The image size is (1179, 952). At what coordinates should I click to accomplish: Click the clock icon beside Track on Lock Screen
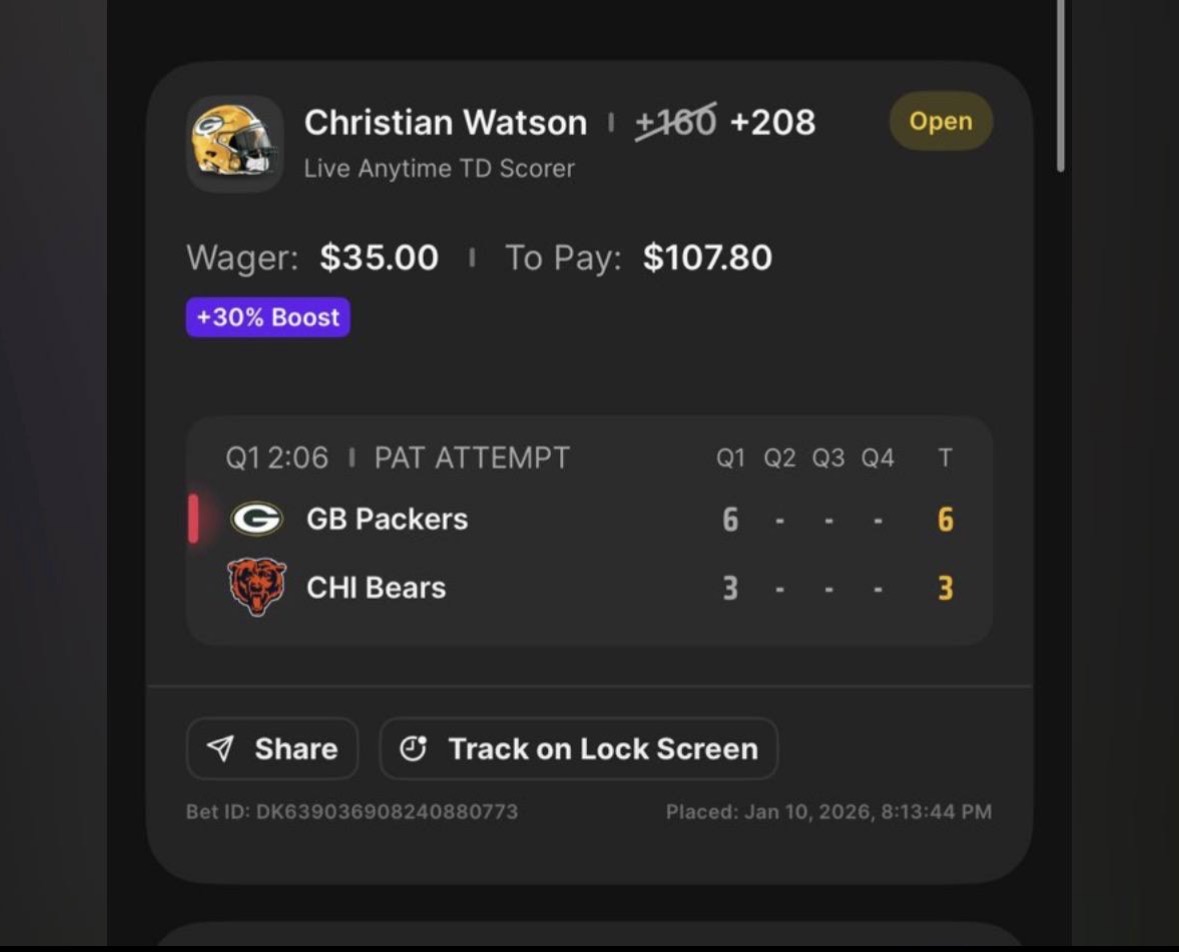pyautogui.click(x=413, y=749)
